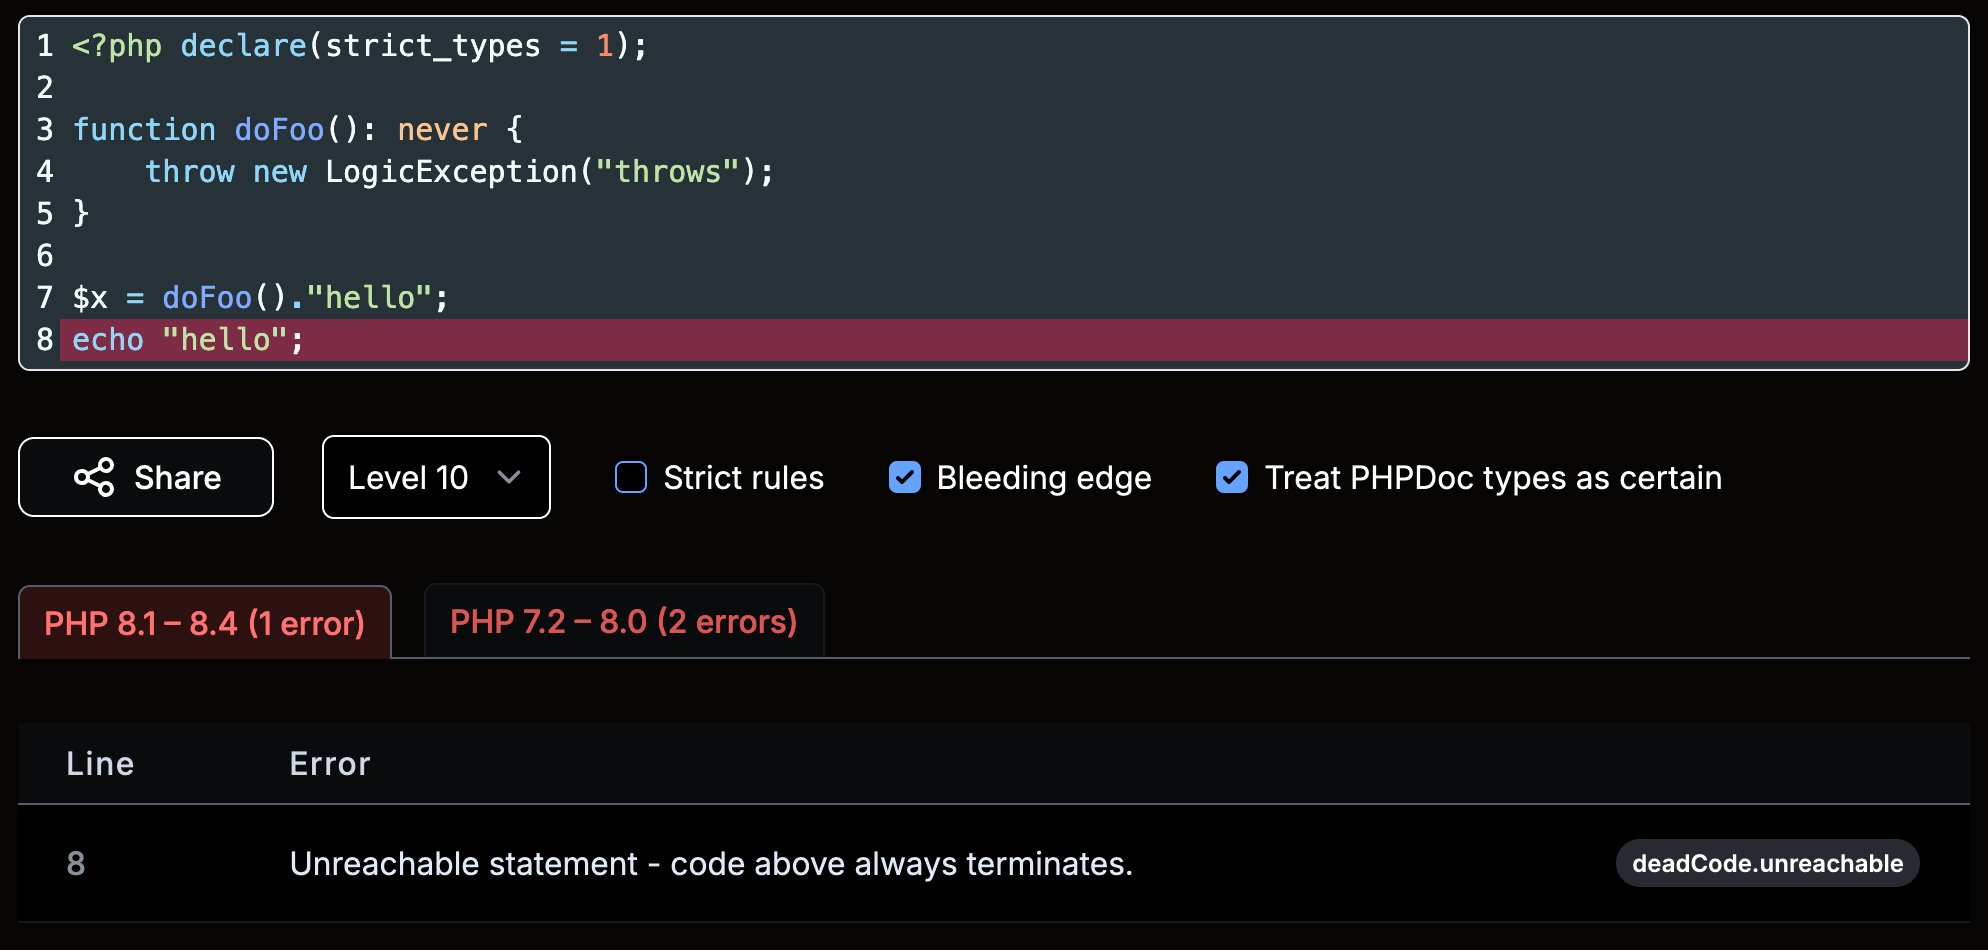The height and width of the screenshot is (950, 1988).
Task: Enable the Strict rules checkbox
Action: click(631, 477)
